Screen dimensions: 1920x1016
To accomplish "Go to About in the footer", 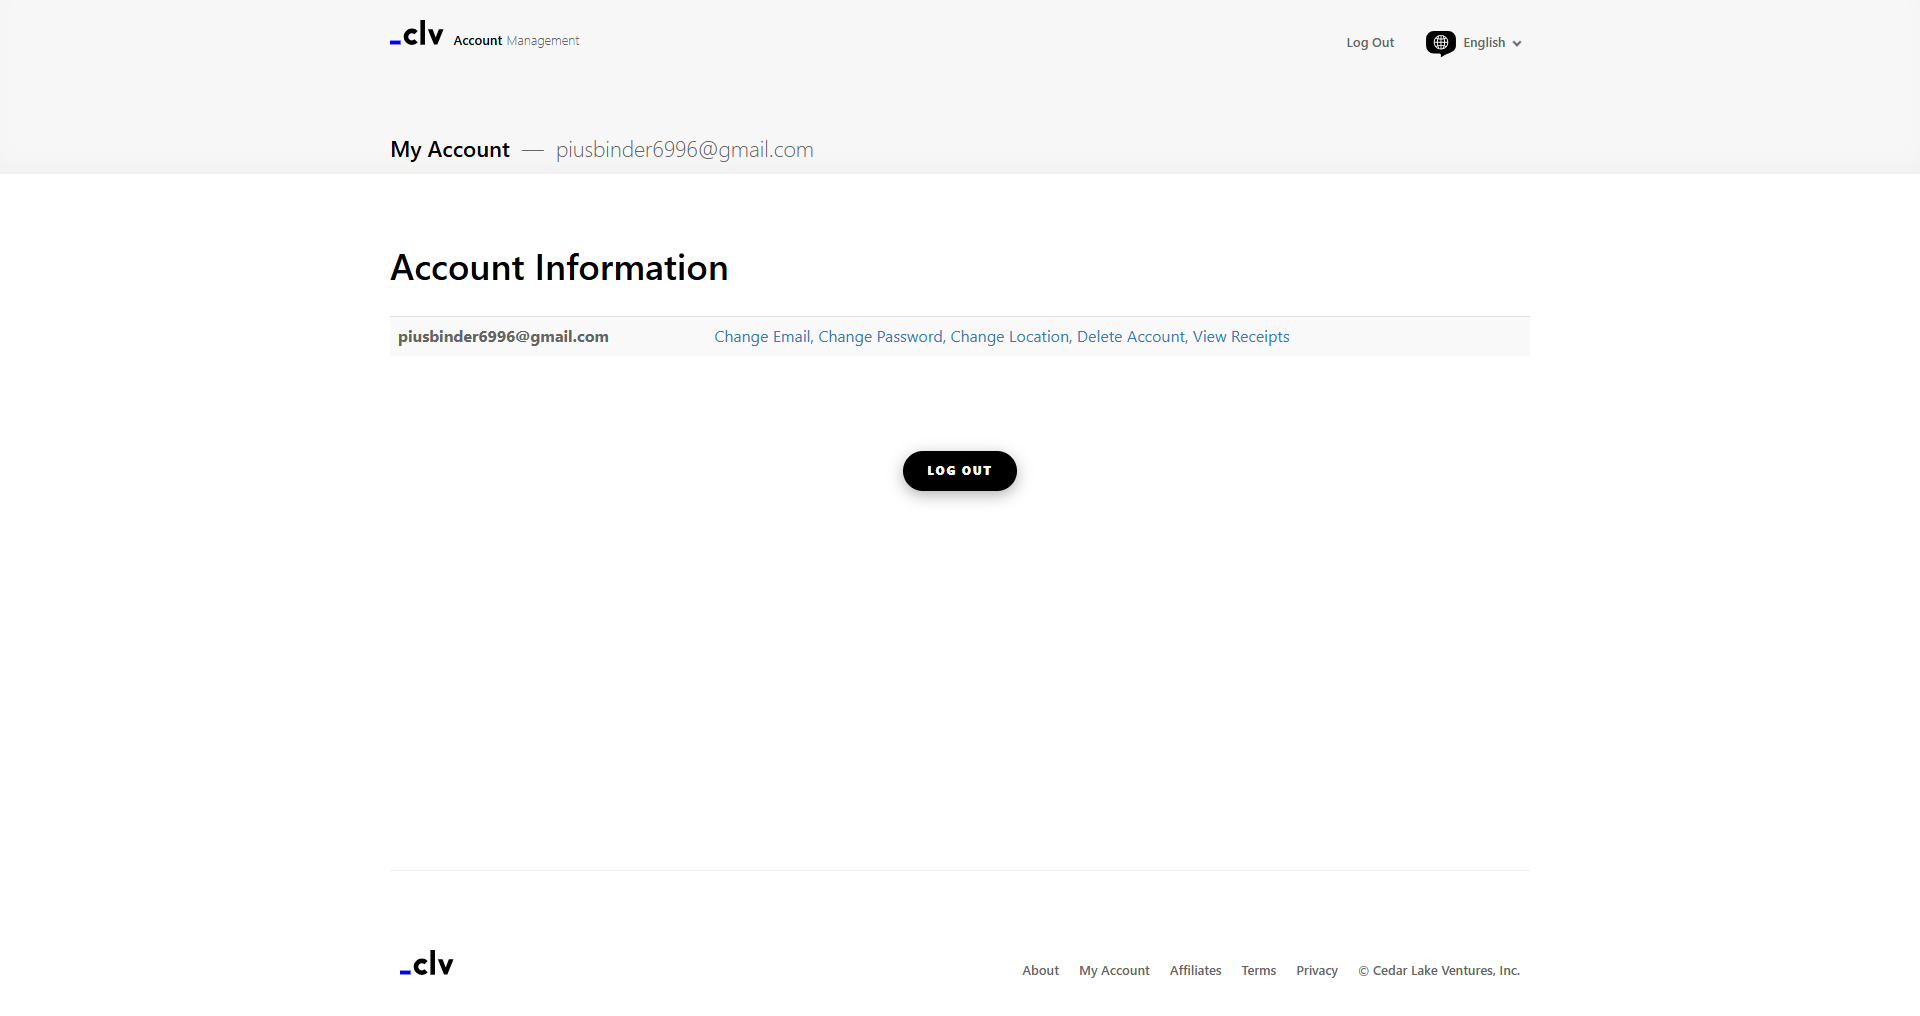I will pos(1040,971).
